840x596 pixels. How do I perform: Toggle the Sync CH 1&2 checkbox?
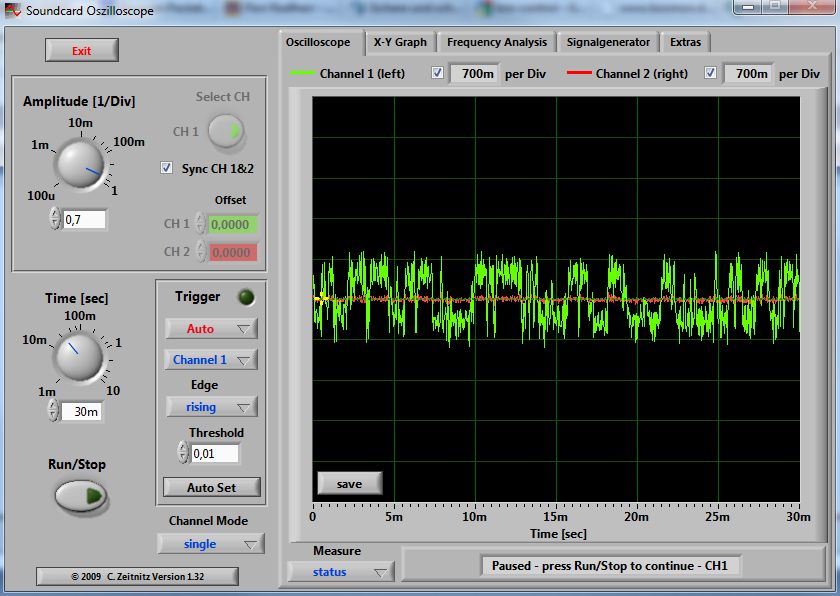click(x=167, y=168)
